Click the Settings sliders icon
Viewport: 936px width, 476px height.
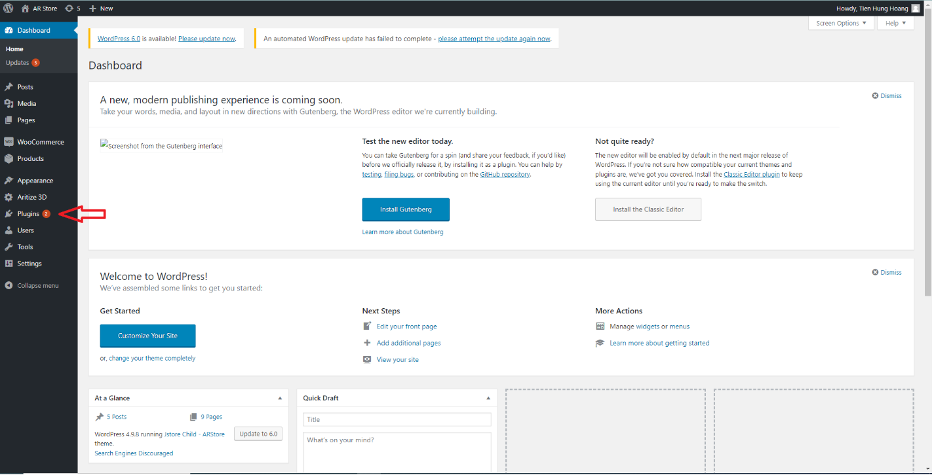(8, 264)
